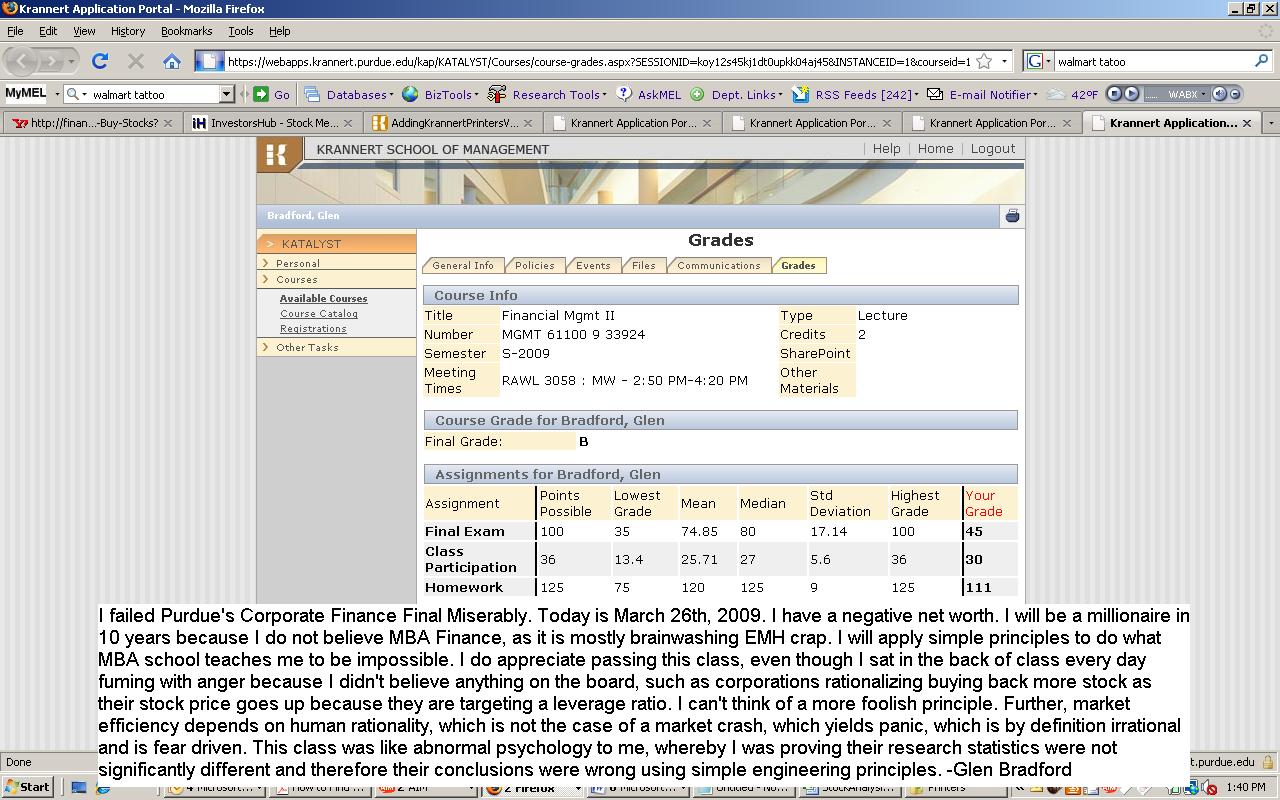This screenshot has width=1280, height=800.
Task: Click the printer icon on the page
Action: (x=1012, y=216)
